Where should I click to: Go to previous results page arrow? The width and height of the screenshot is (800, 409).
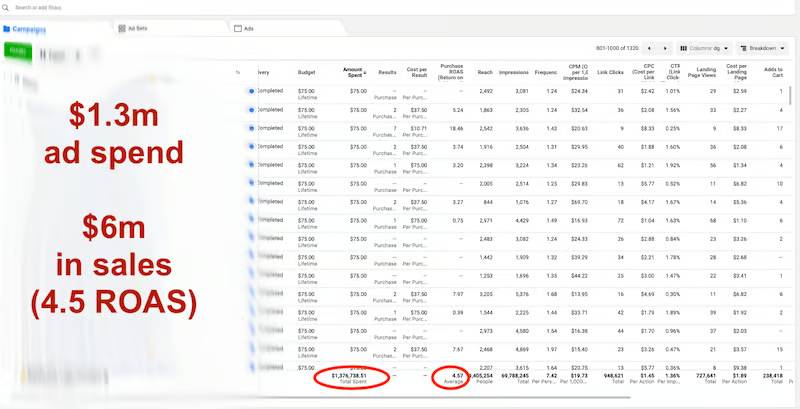click(x=650, y=47)
